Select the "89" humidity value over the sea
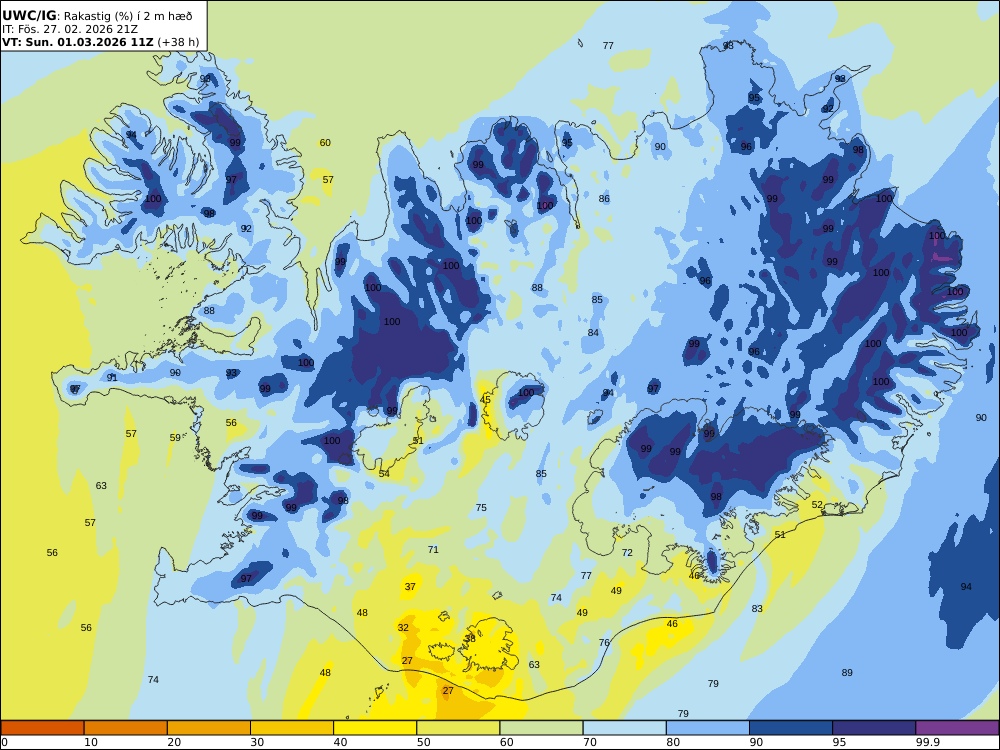This screenshot has height=750, width=1000. (847, 672)
